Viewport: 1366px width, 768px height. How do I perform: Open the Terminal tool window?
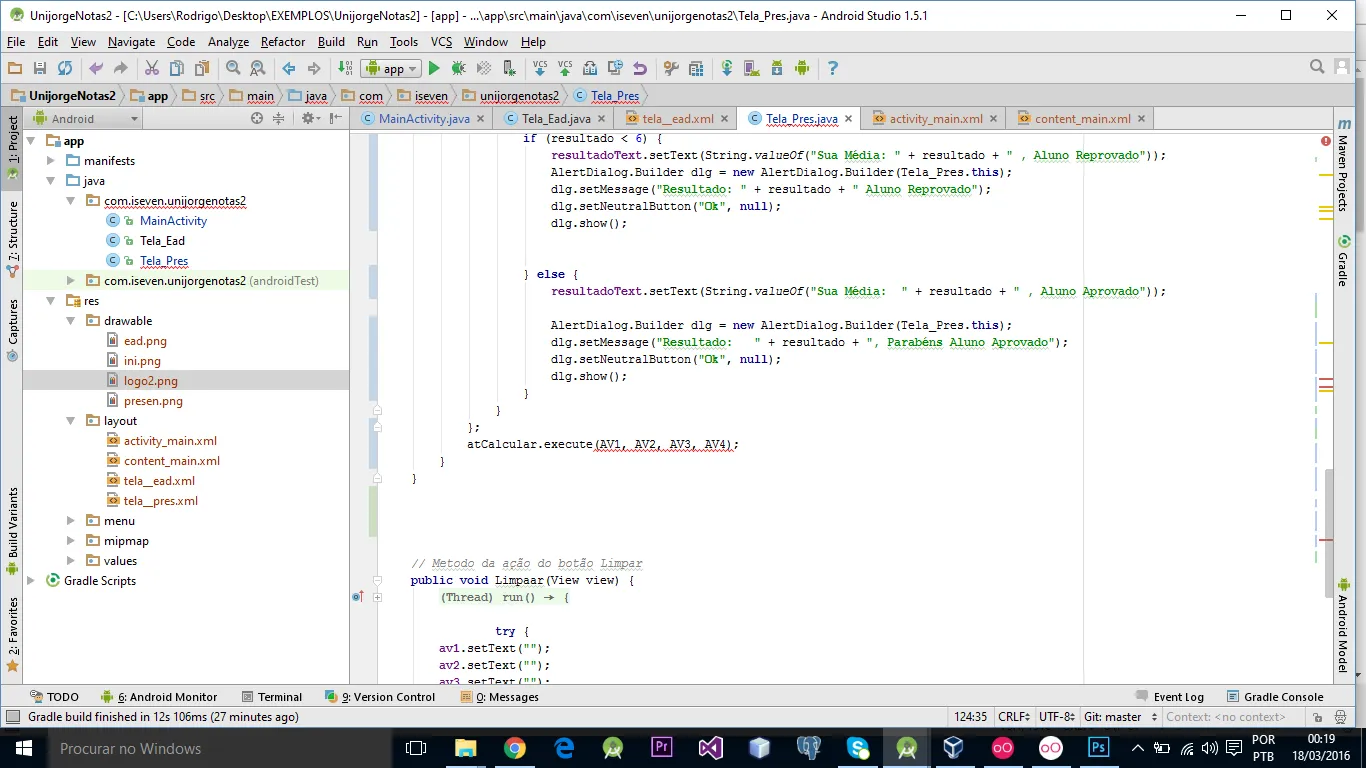tap(279, 697)
